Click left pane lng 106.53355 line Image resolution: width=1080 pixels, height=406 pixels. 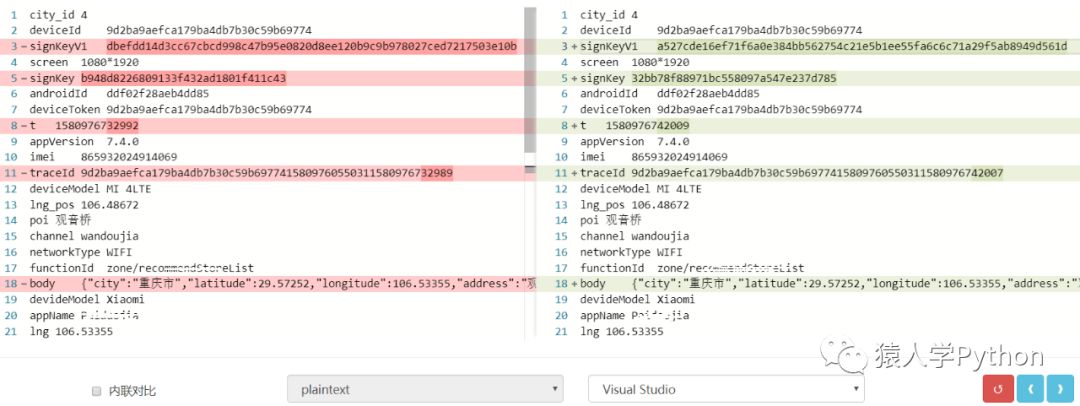[71, 332]
